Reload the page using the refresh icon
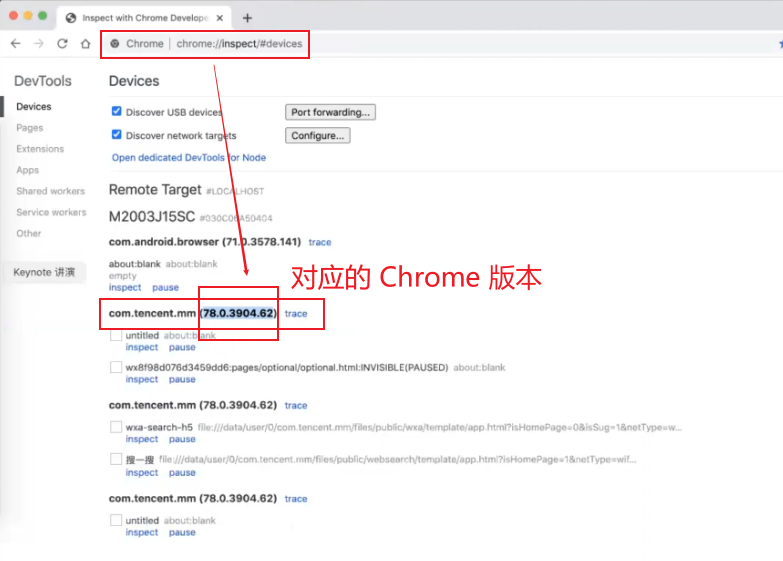 pos(62,43)
